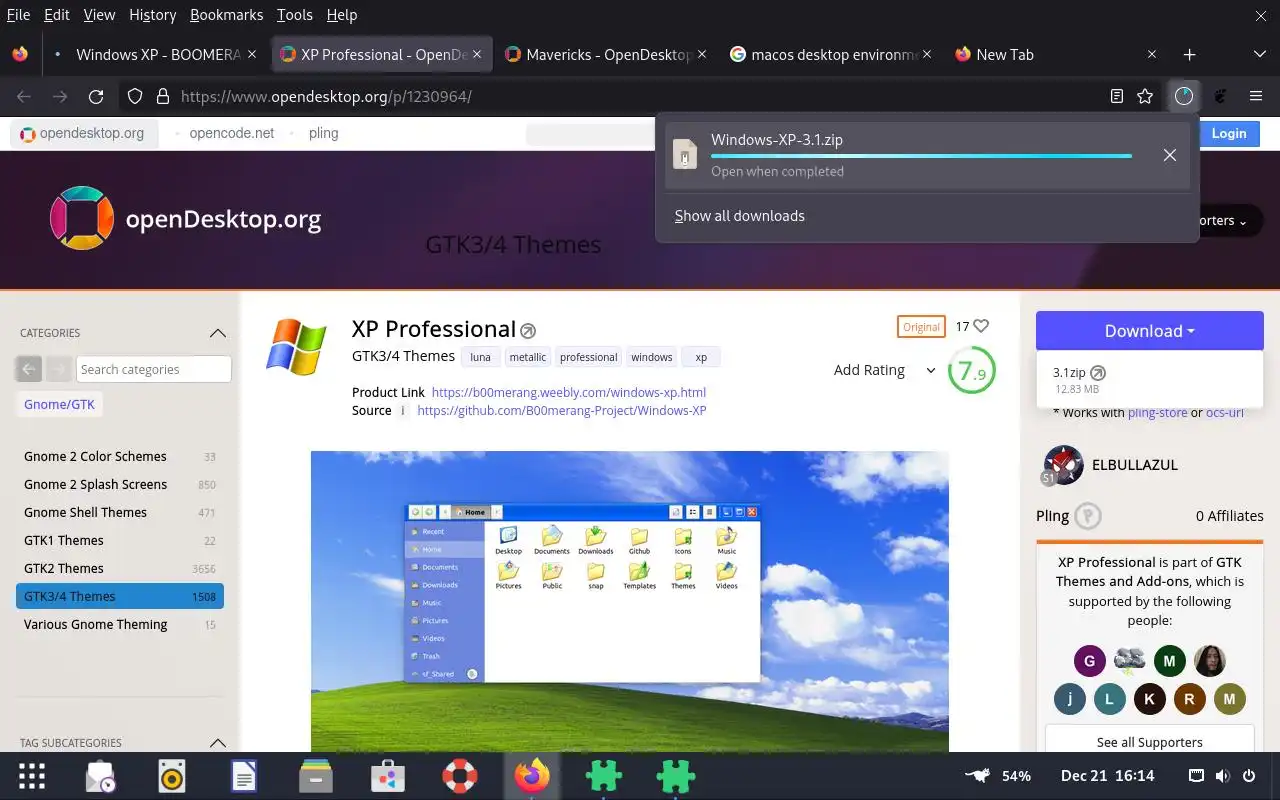1280x800 pixels.
Task: Like the theme with the heart icon
Action: click(x=981, y=326)
